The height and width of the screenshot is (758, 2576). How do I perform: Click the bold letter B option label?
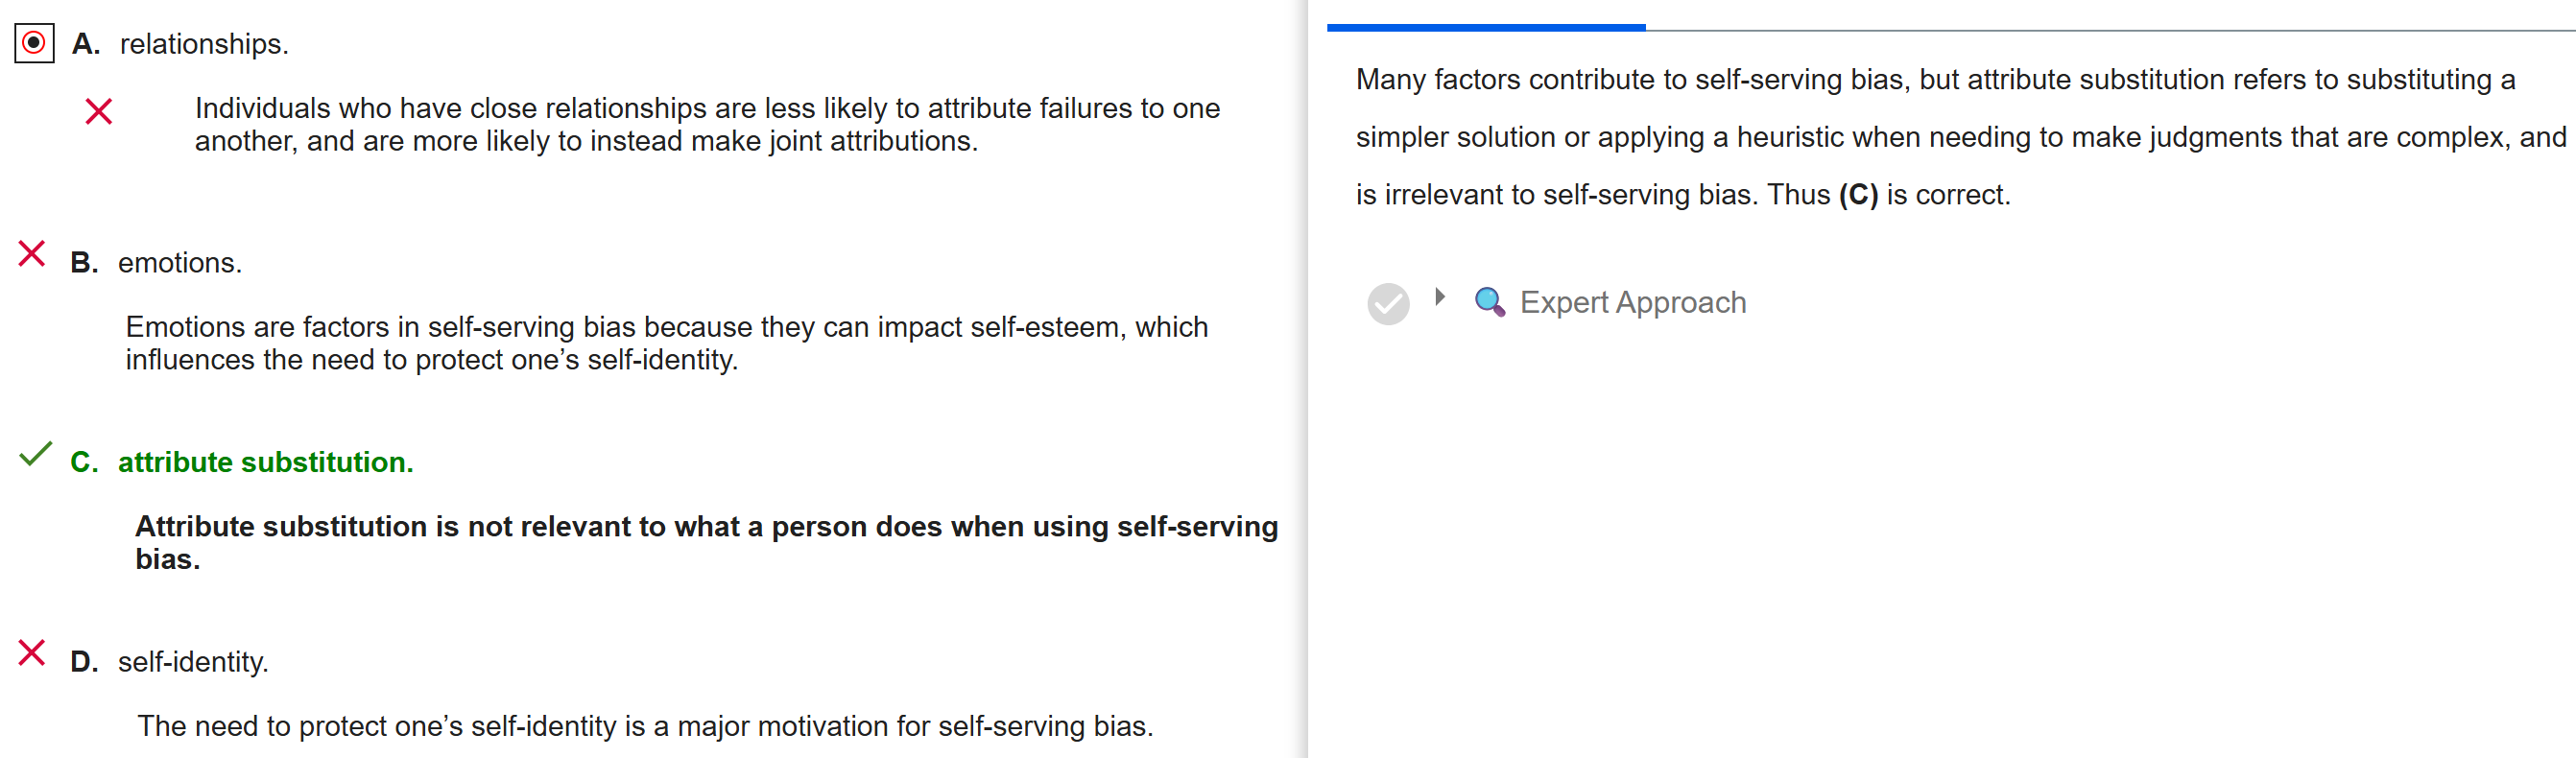(84, 263)
